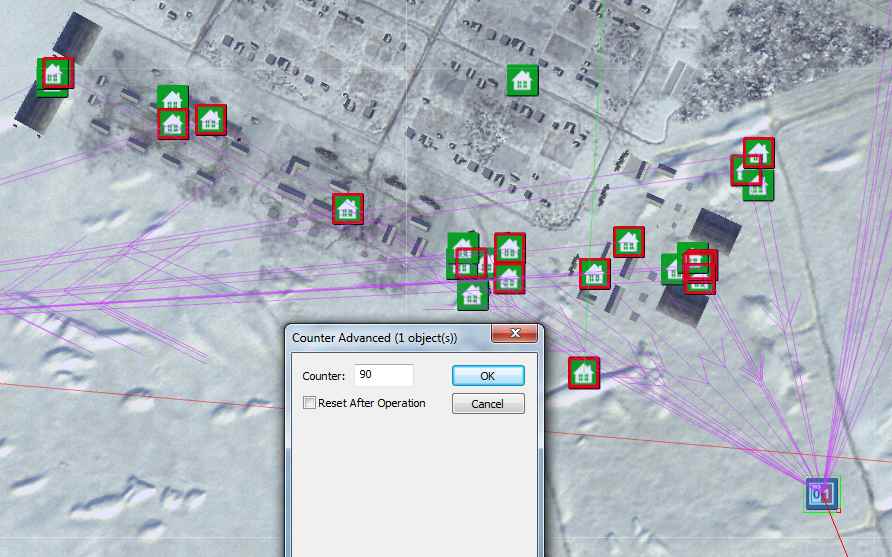The image size is (892, 557).
Task: Confirm the Counter Advanced dialog with OK
Action: pos(488,376)
